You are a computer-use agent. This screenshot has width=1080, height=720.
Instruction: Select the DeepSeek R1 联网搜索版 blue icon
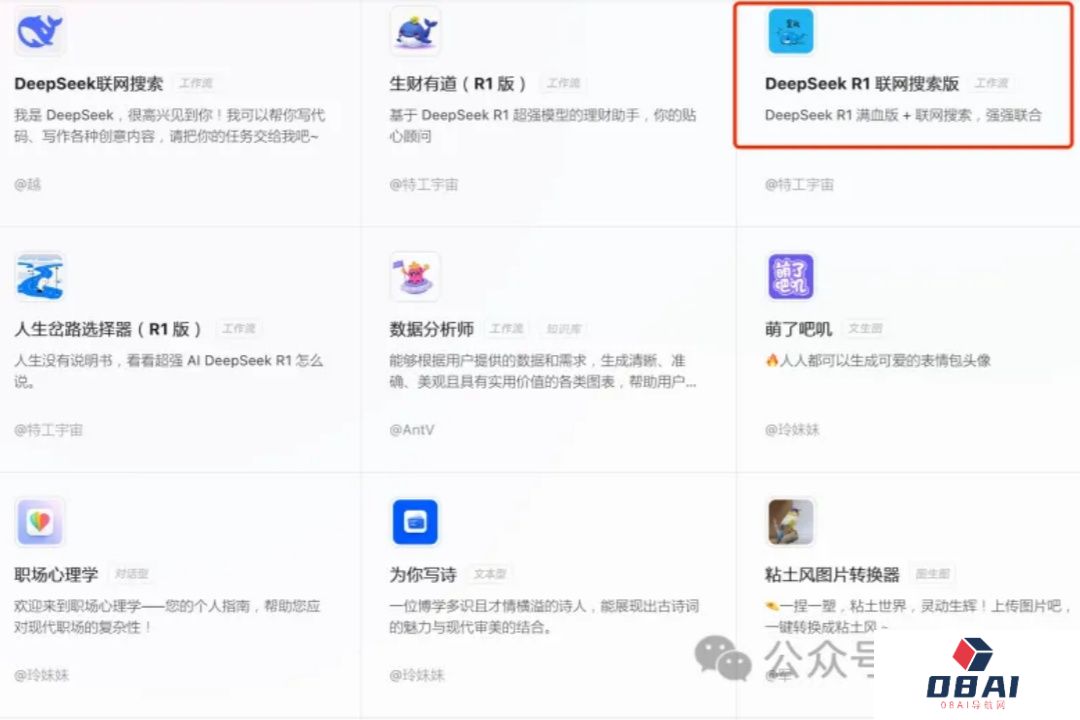click(791, 31)
